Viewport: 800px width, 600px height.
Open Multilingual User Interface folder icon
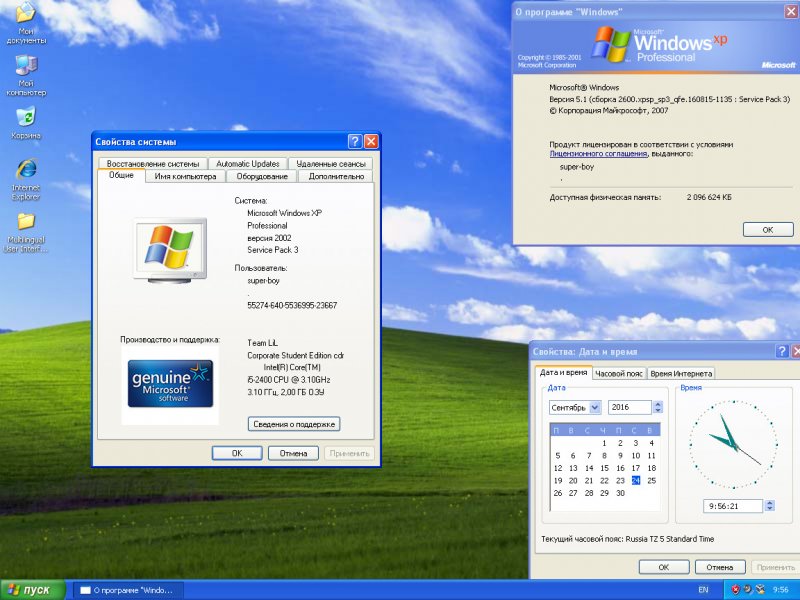click(26, 232)
